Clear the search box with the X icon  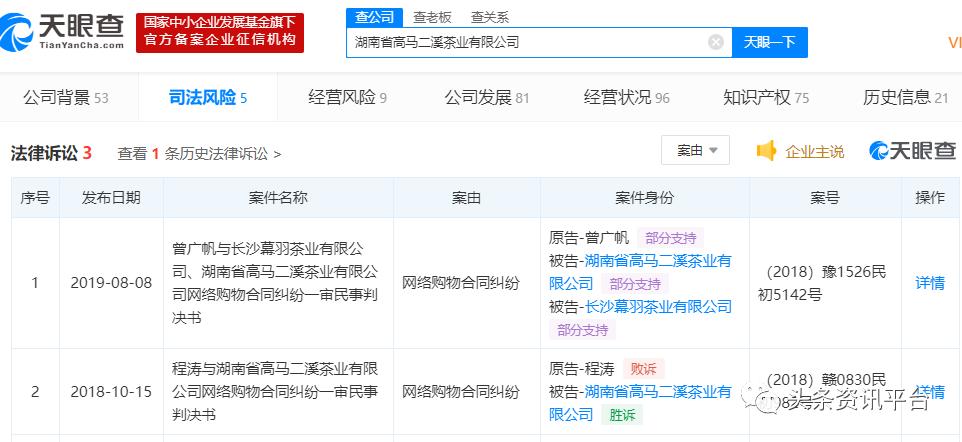716,42
